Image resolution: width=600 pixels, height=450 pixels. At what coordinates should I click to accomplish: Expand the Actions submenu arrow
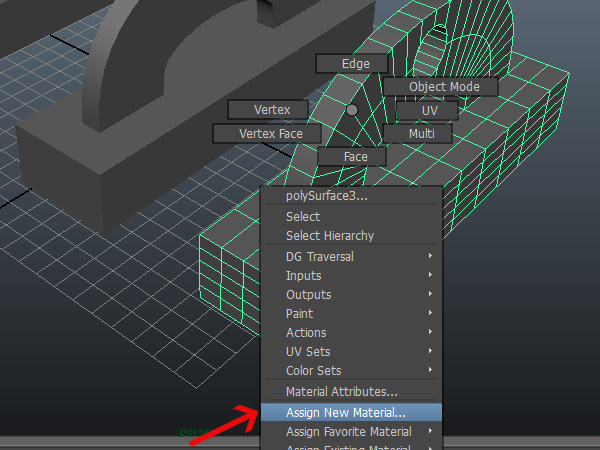430,331
